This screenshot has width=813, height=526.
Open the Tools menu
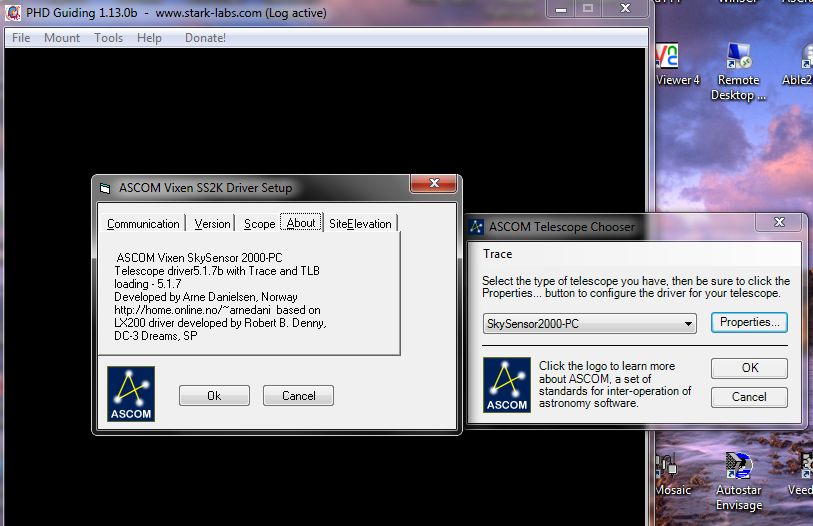pos(108,38)
